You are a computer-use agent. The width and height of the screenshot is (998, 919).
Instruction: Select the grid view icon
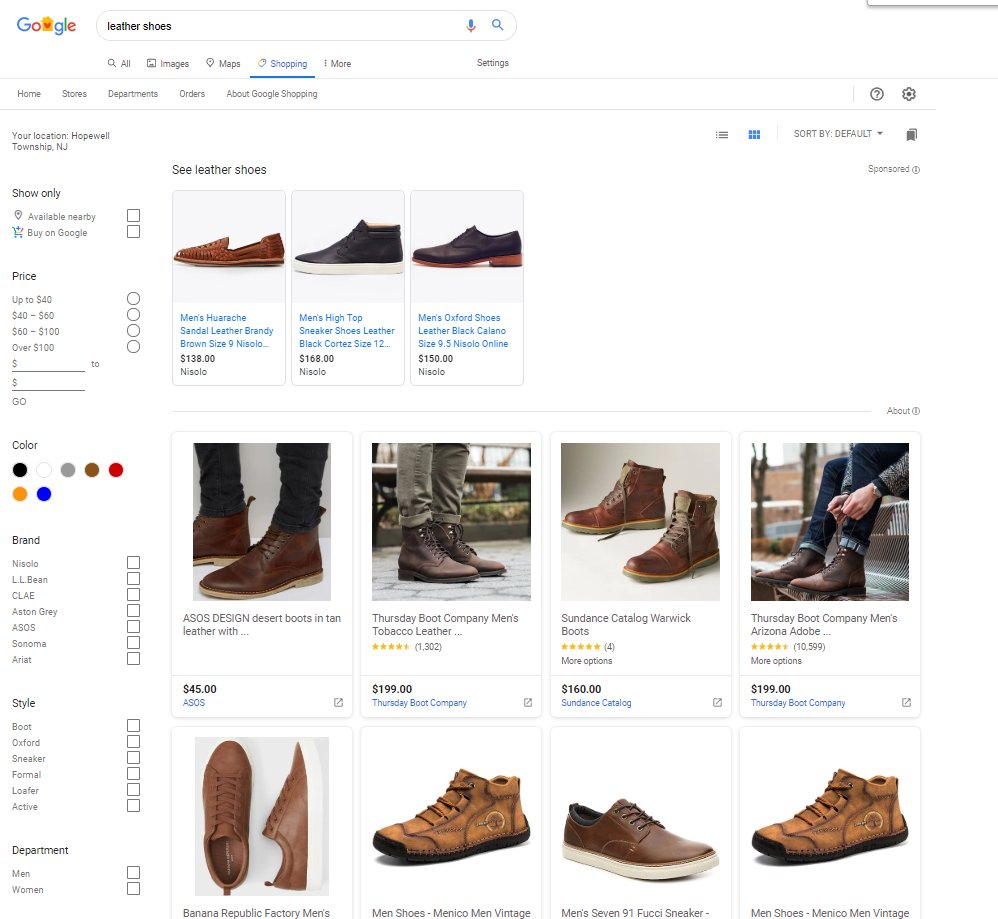click(753, 133)
